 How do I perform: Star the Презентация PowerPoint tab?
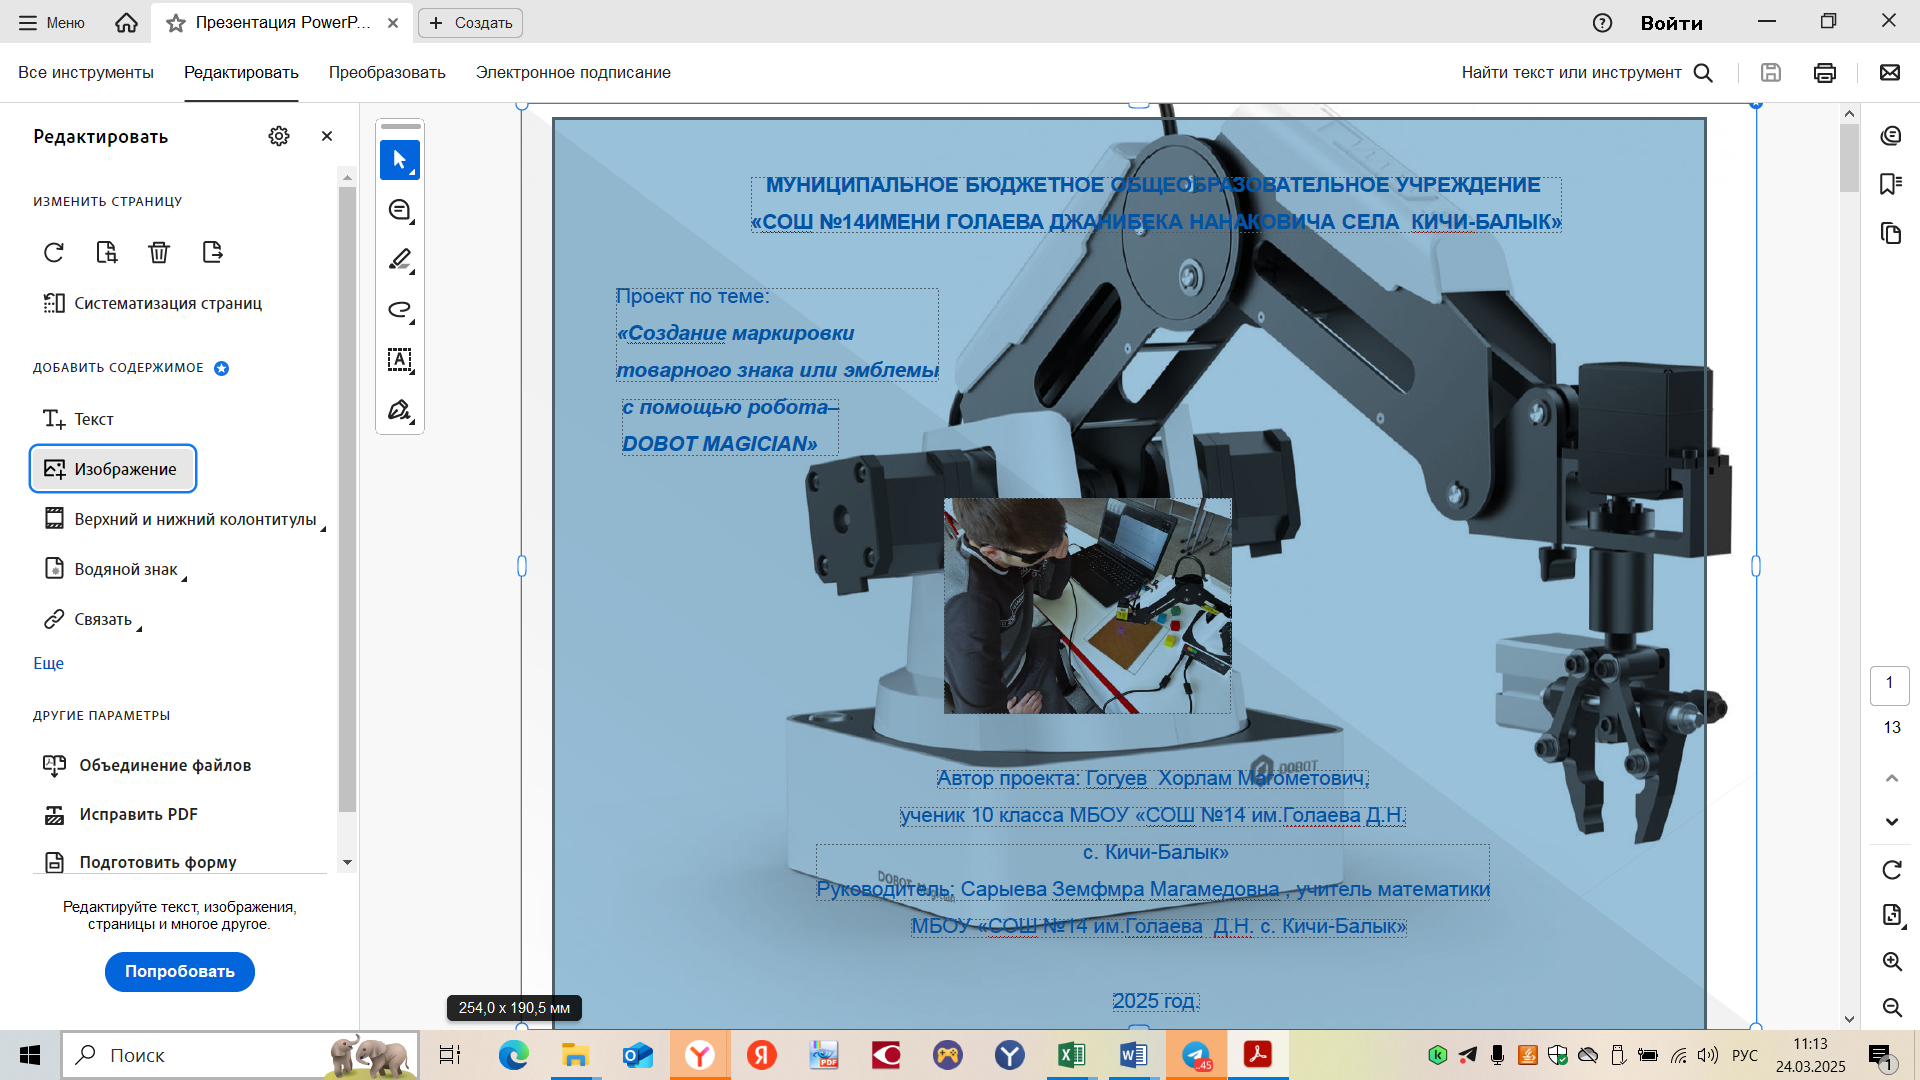(176, 23)
